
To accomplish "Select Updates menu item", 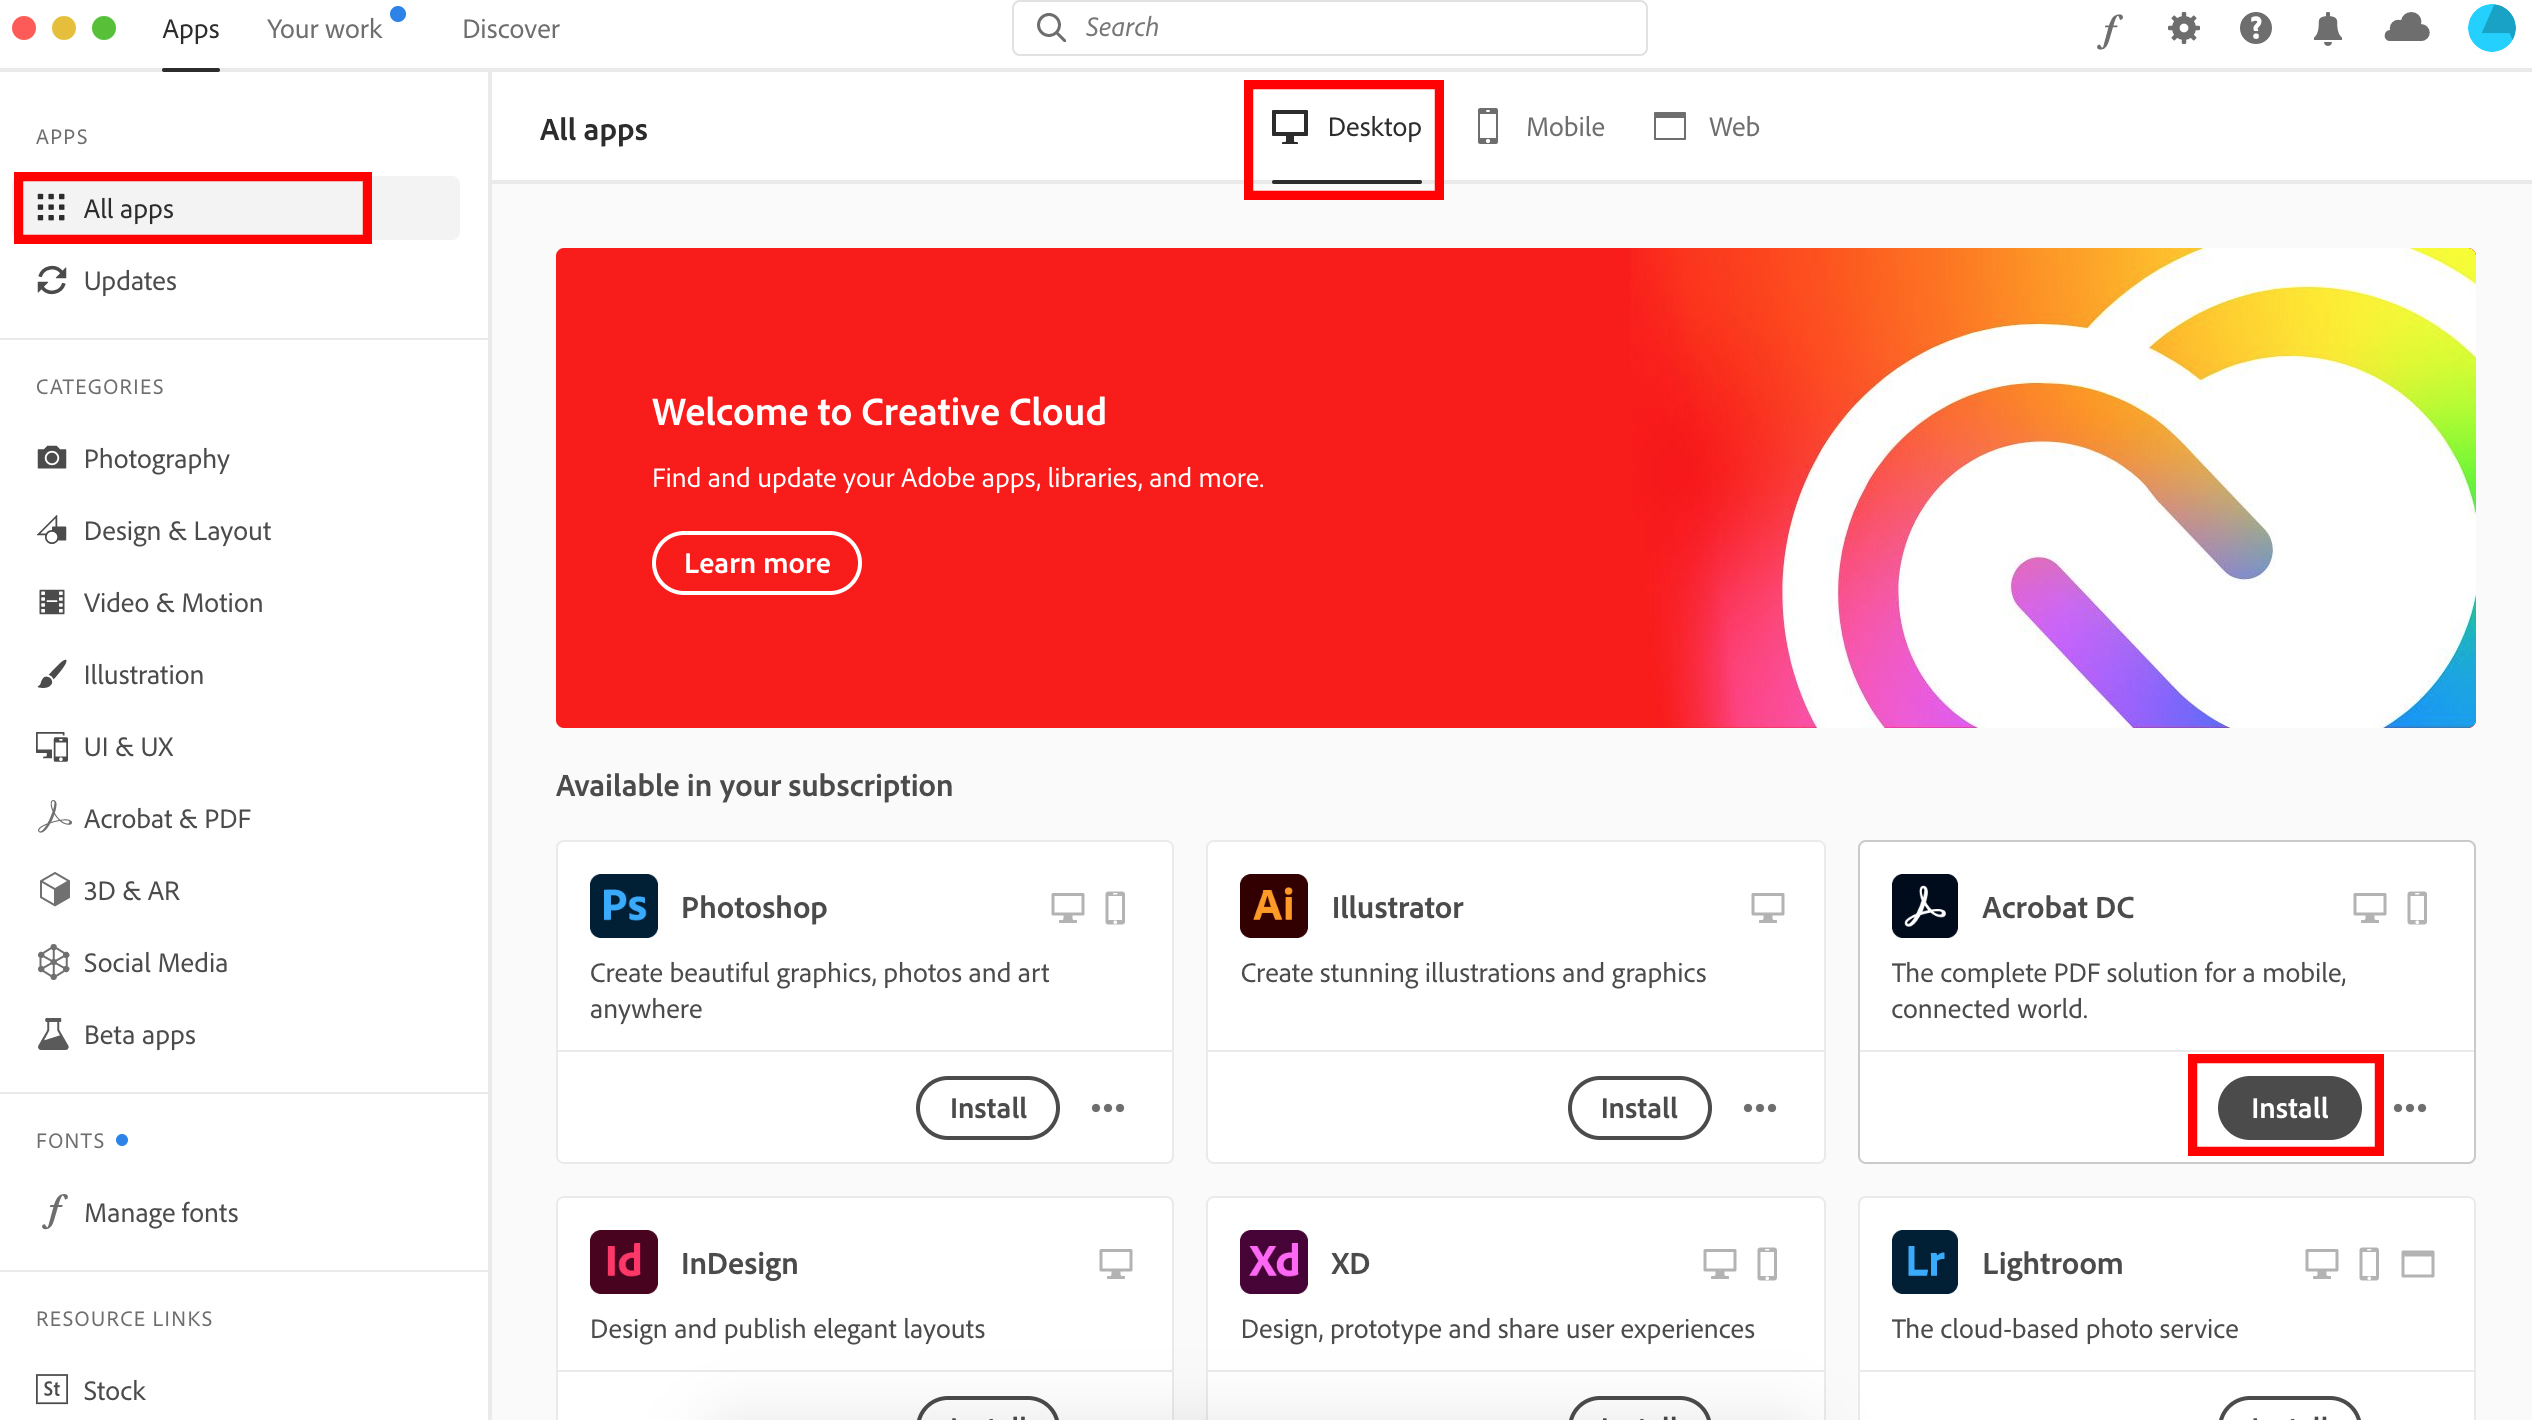I will click(129, 280).
